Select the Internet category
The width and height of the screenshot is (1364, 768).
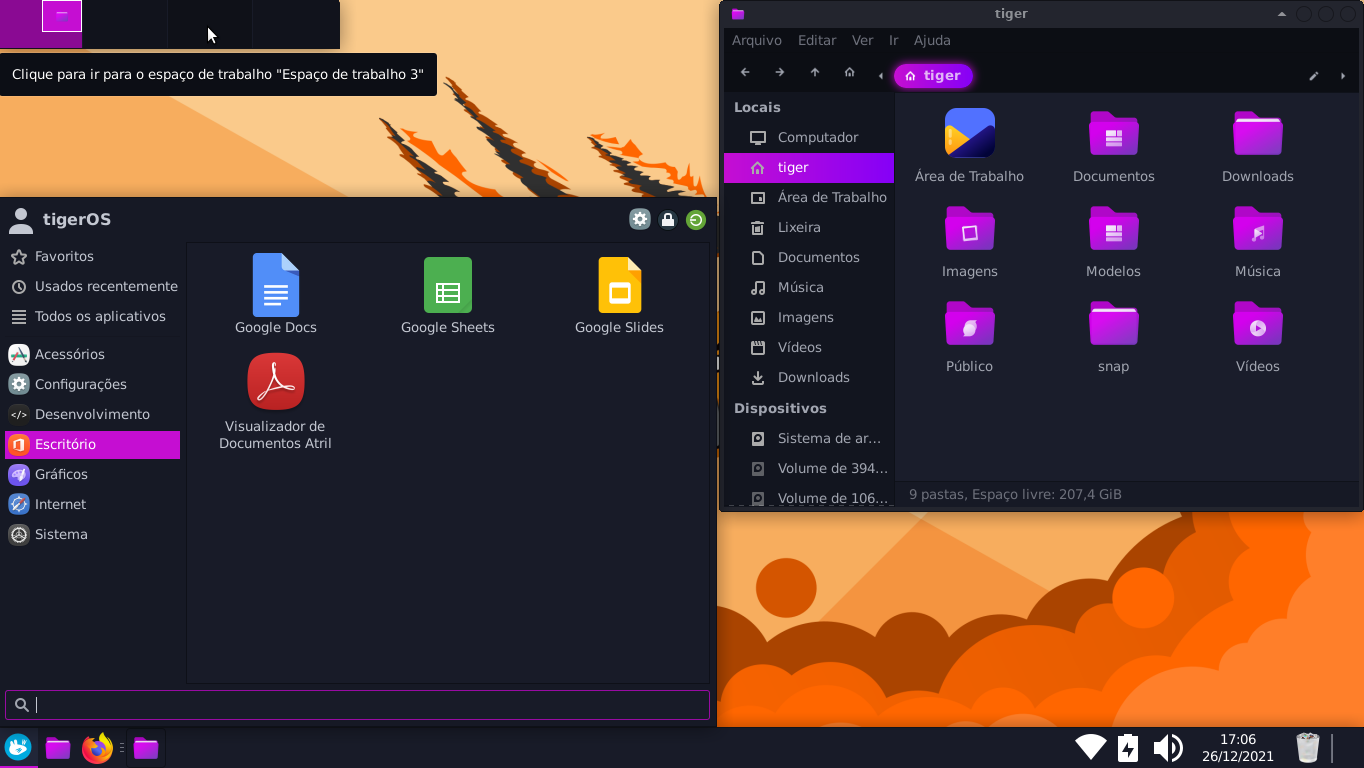point(93,504)
